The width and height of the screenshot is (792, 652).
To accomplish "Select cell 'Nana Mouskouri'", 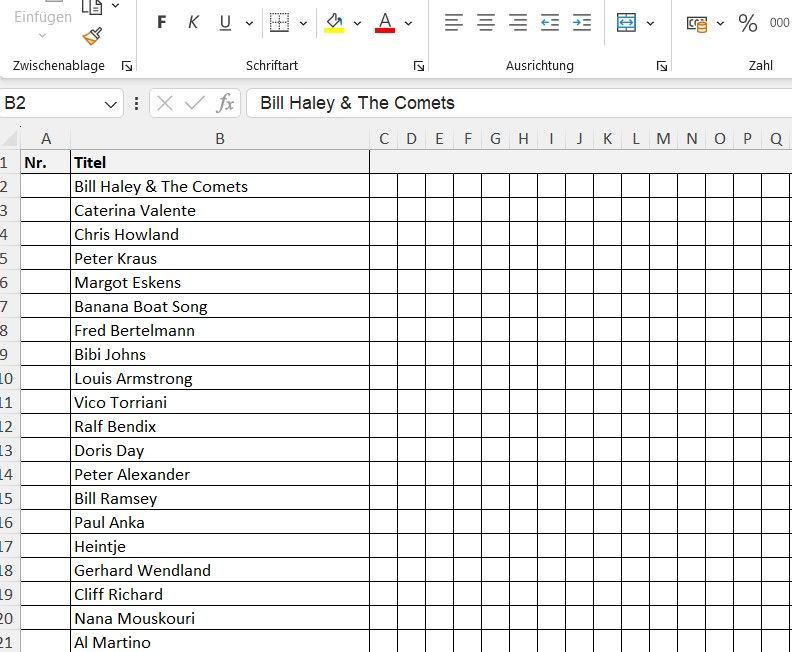I will (220, 618).
